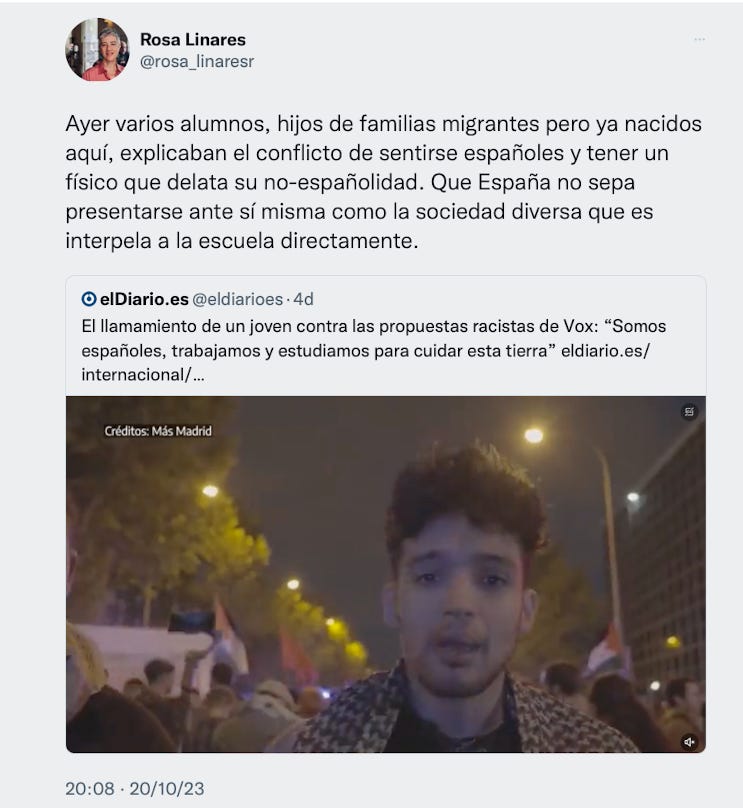Click the 20/10/23 tweet date
The width and height of the screenshot is (743, 808).
click(x=166, y=788)
